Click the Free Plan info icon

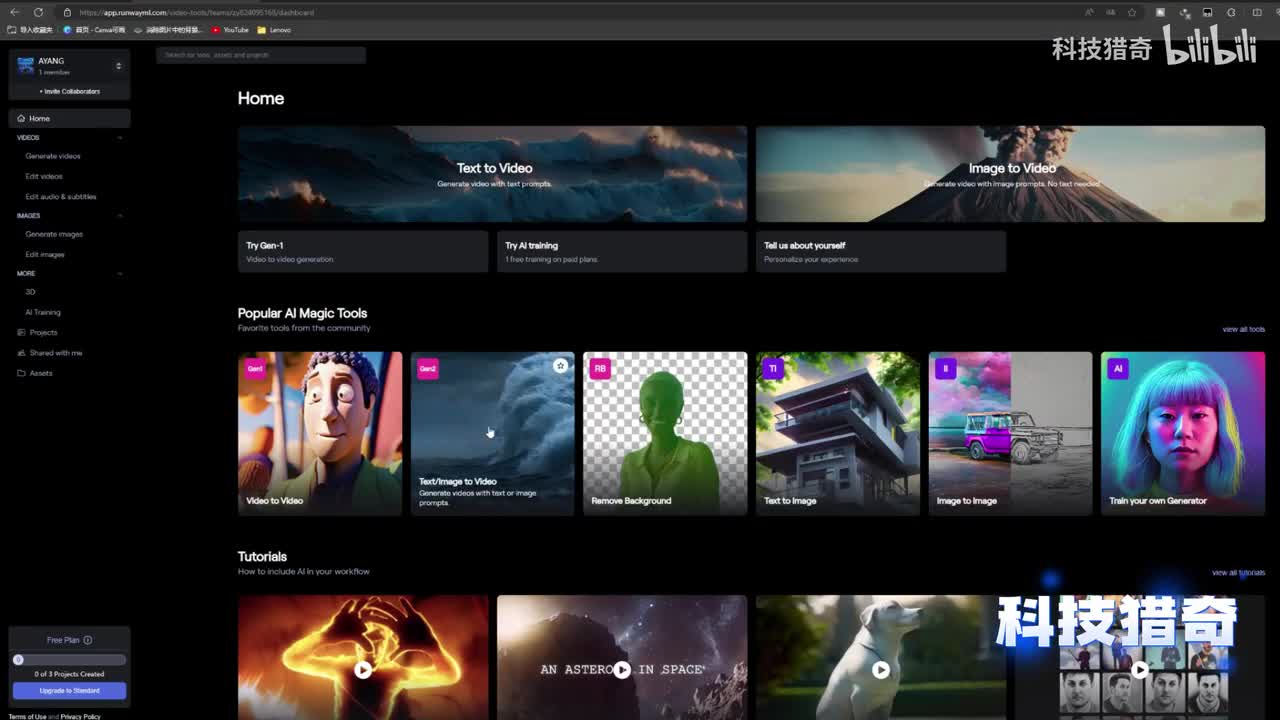point(88,640)
